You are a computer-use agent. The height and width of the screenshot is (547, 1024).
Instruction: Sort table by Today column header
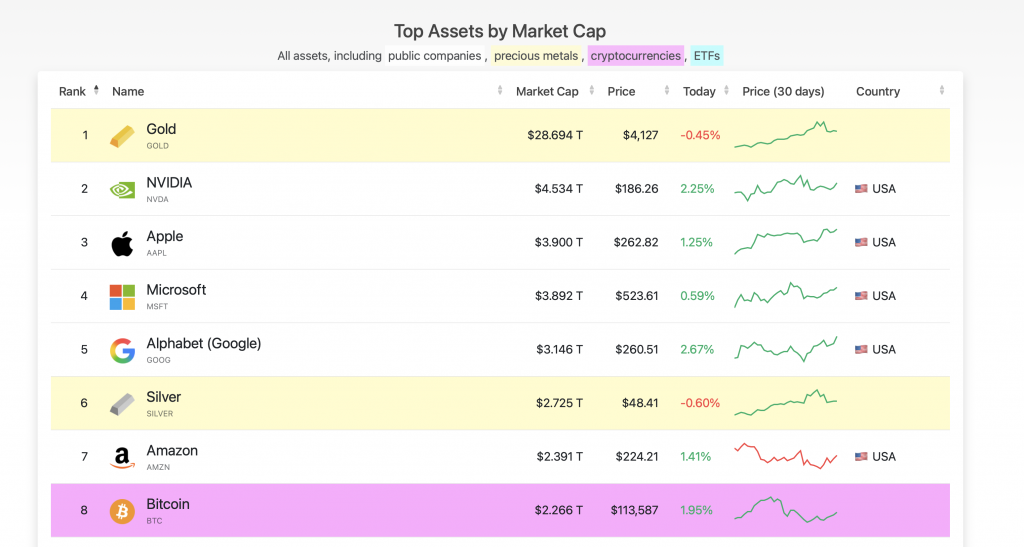tap(699, 91)
